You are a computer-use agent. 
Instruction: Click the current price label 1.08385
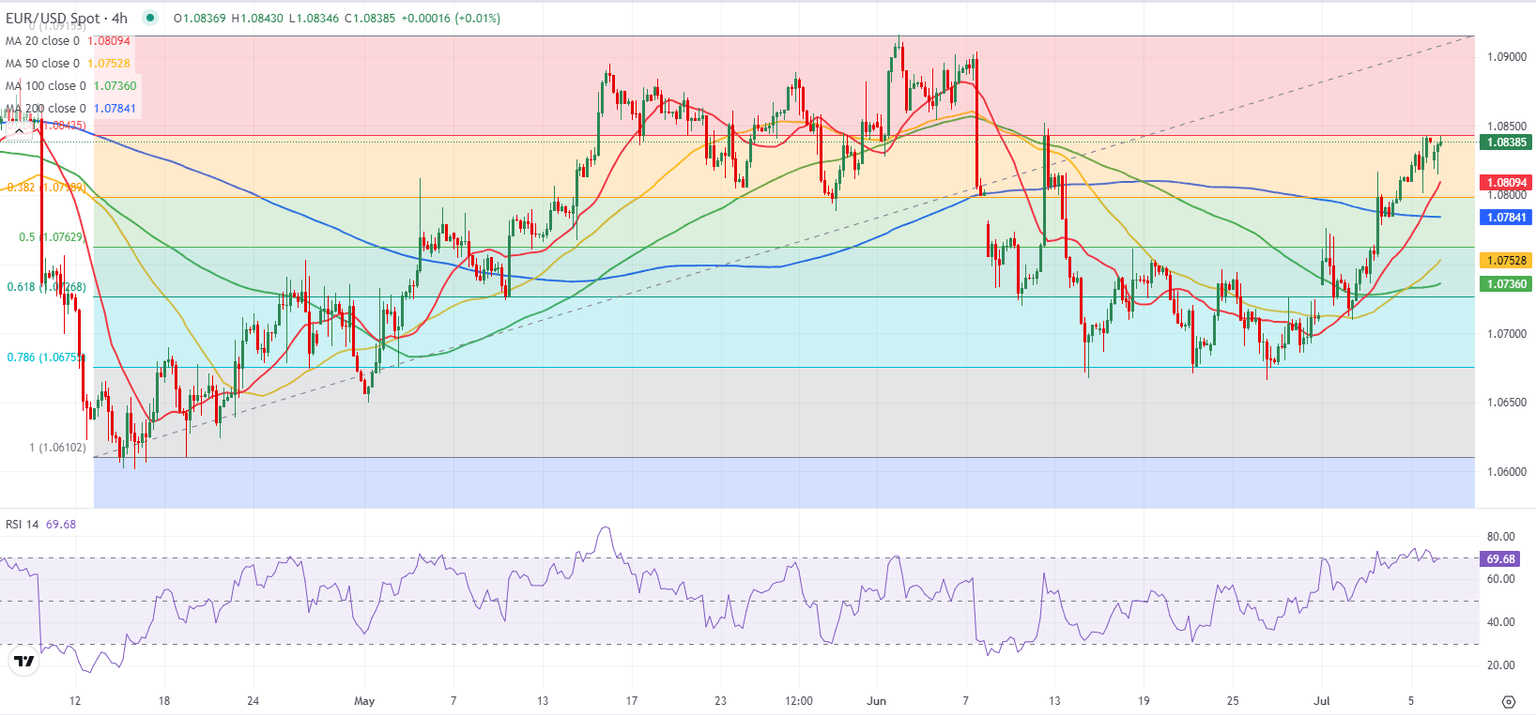pyautogui.click(x=1504, y=143)
